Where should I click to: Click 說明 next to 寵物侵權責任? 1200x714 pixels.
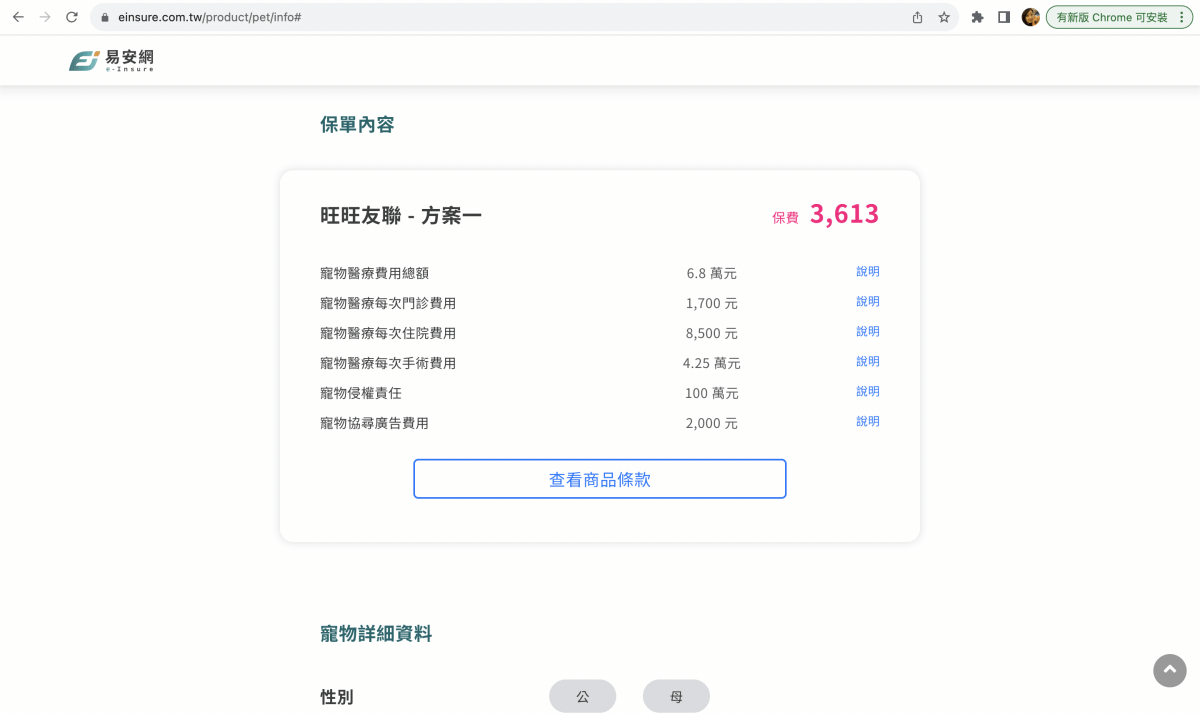pos(867,391)
